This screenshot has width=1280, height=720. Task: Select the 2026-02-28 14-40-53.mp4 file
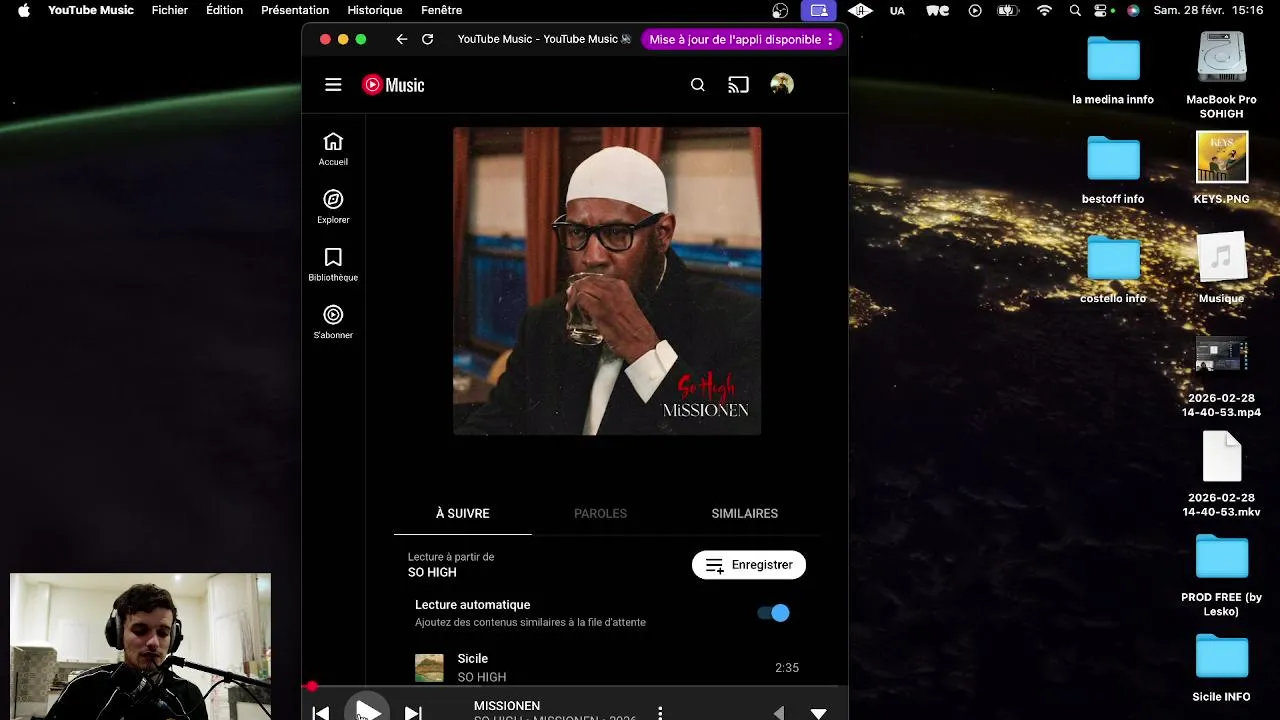pyautogui.click(x=1221, y=377)
